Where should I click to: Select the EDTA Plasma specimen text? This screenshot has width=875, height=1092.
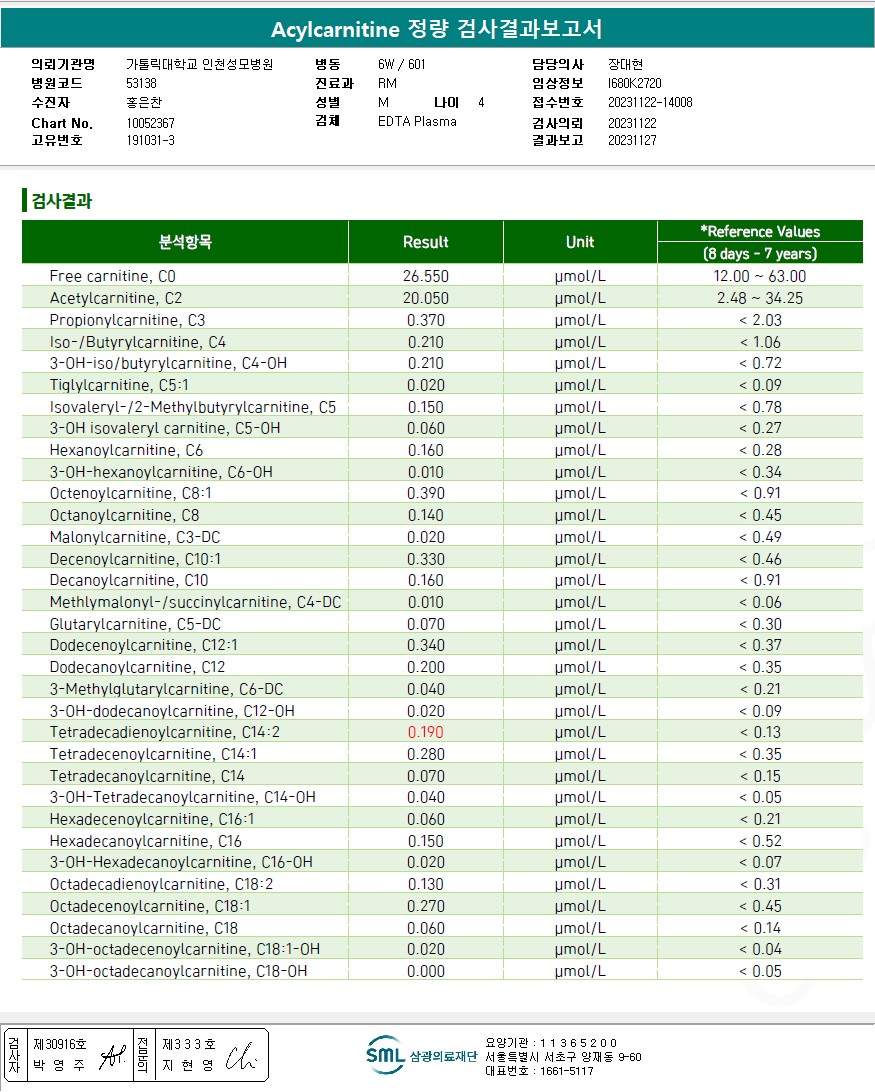tap(417, 121)
